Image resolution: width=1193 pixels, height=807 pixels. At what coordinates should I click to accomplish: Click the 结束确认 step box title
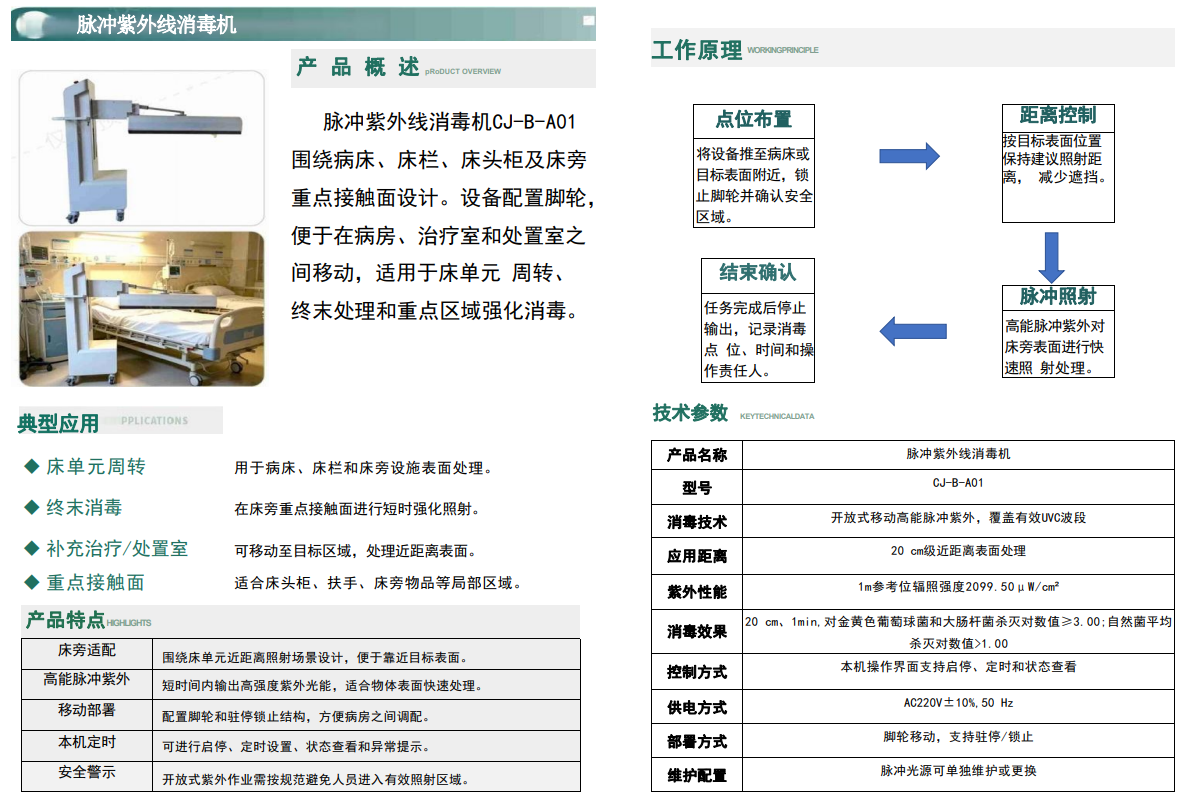coord(758,272)
